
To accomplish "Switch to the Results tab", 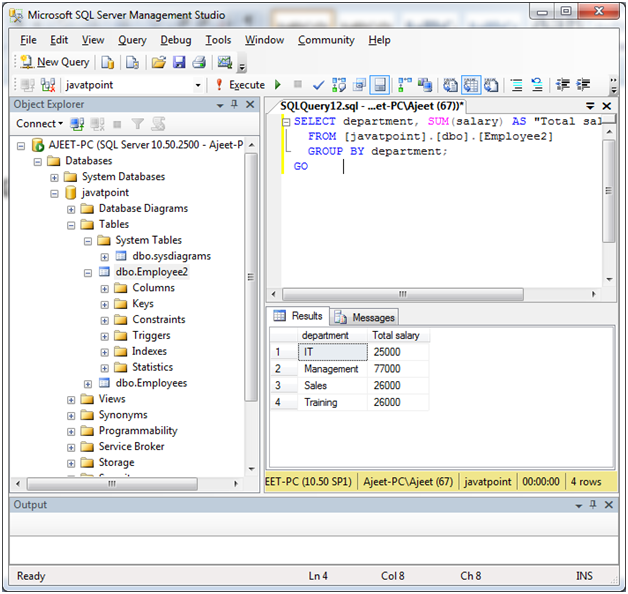I will 298,316.
